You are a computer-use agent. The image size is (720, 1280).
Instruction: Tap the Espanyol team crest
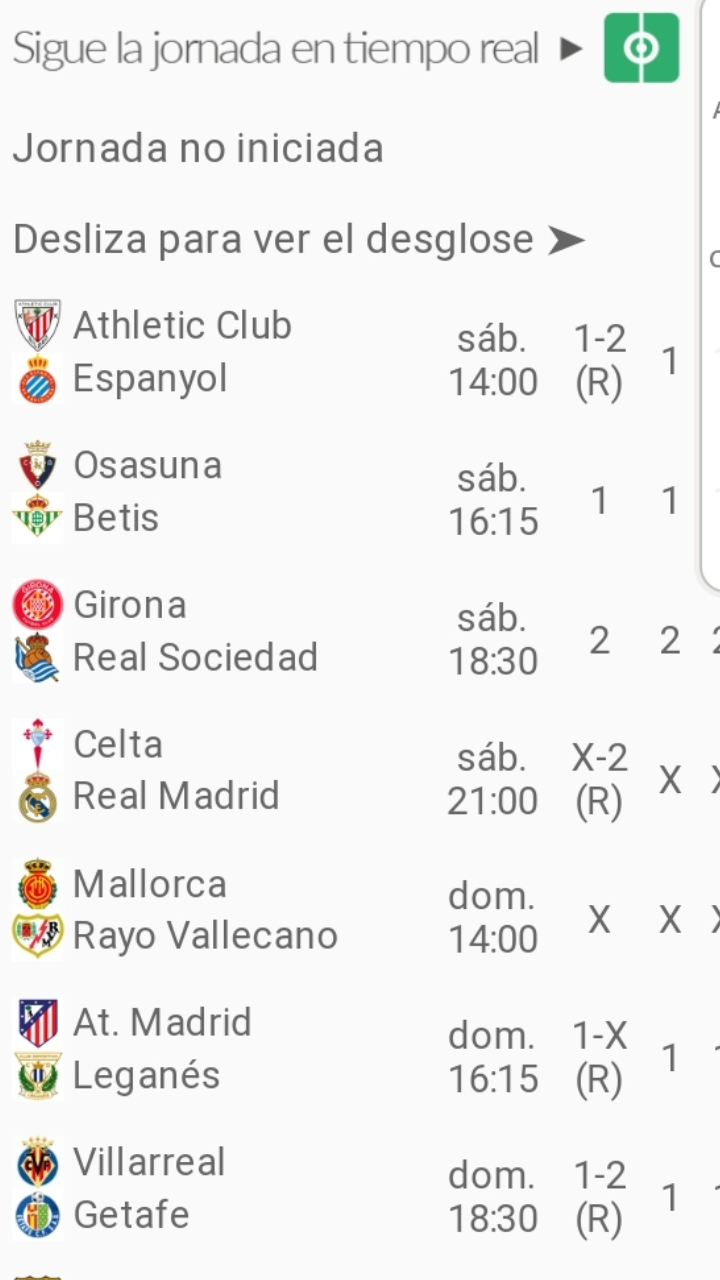38,379
